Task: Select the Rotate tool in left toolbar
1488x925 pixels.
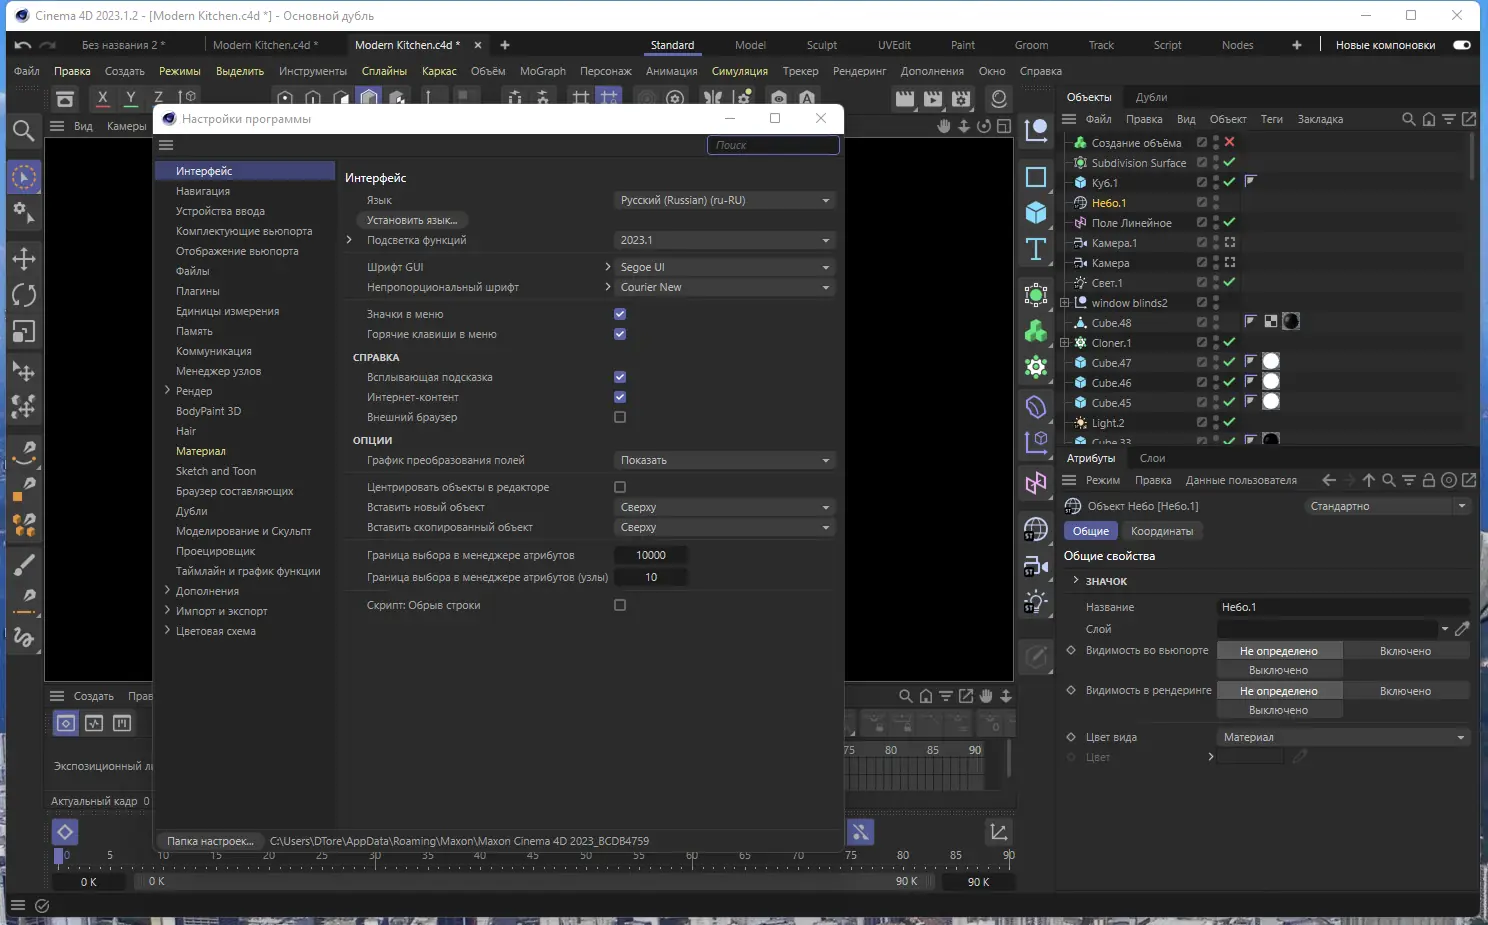Action: tap(24, 295)
